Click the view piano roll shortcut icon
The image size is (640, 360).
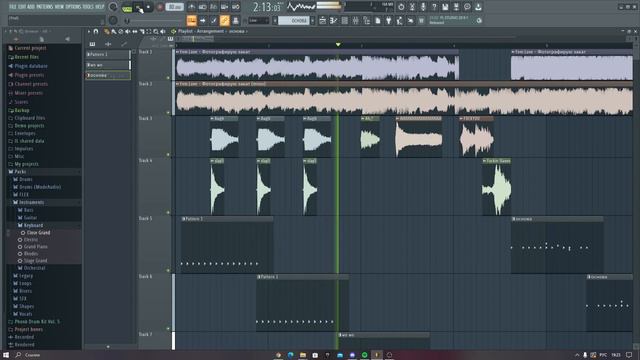[333, 20]
